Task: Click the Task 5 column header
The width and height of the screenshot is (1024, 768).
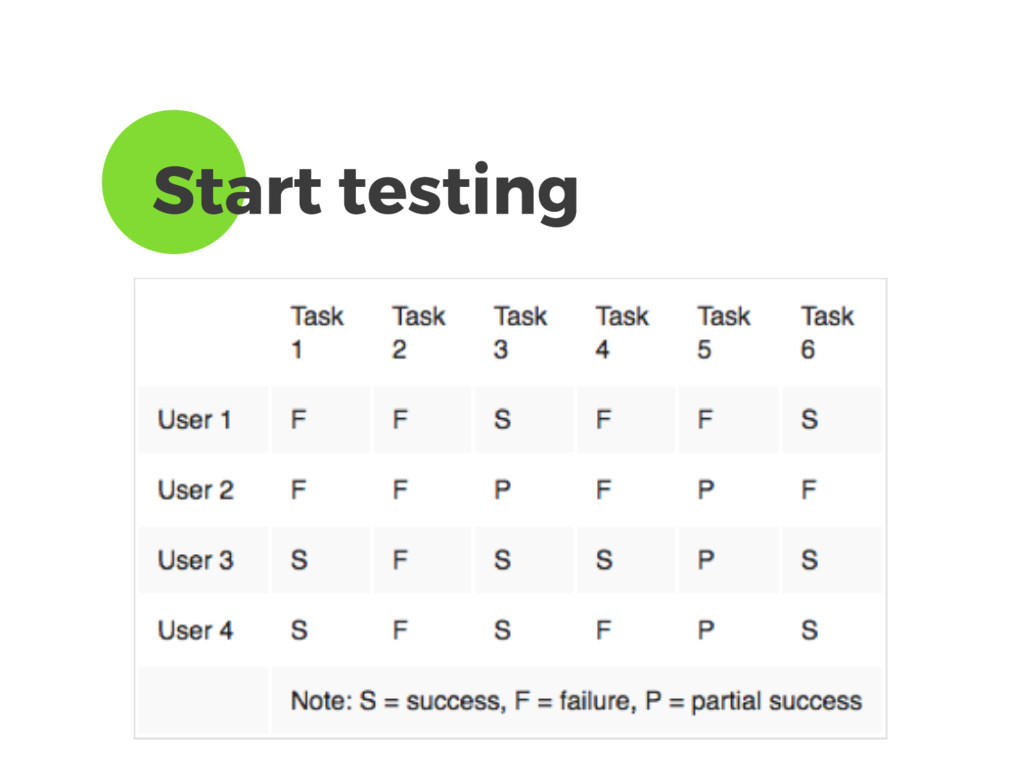Action: point(724,332)
